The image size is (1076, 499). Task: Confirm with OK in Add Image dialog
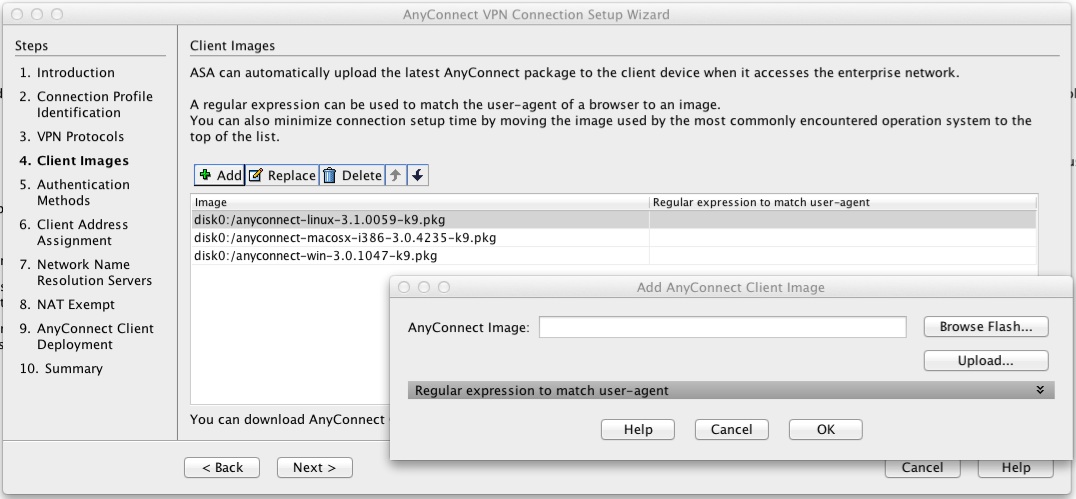[x=826, y=429]
